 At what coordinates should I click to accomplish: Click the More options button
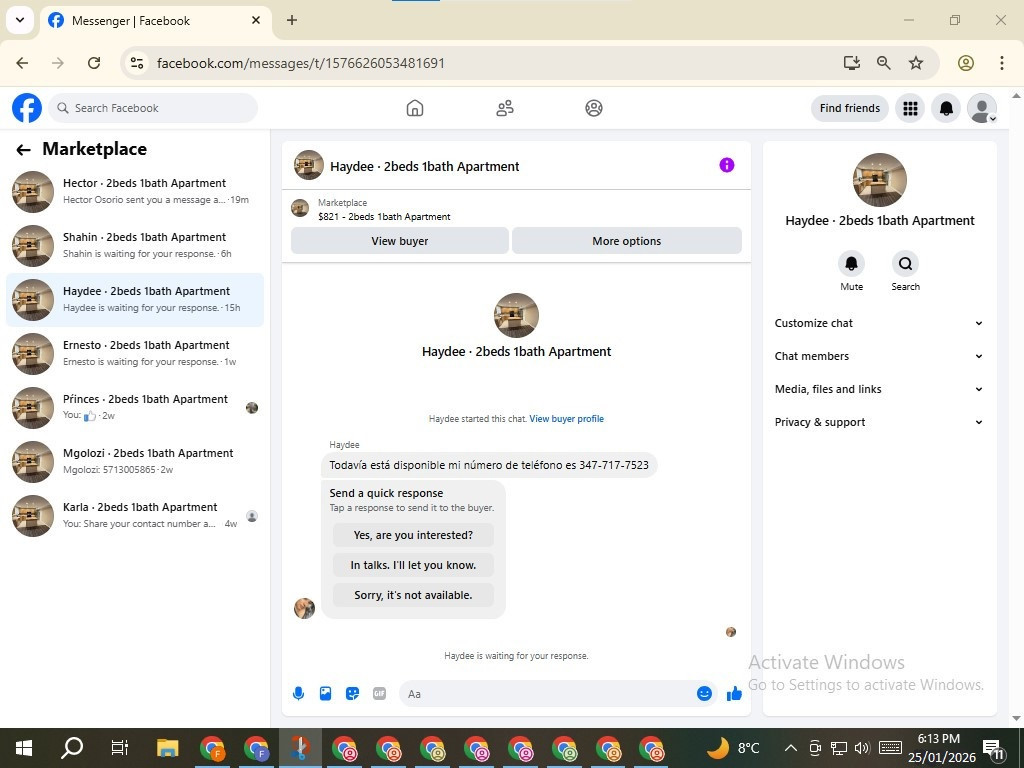(627, 241)
